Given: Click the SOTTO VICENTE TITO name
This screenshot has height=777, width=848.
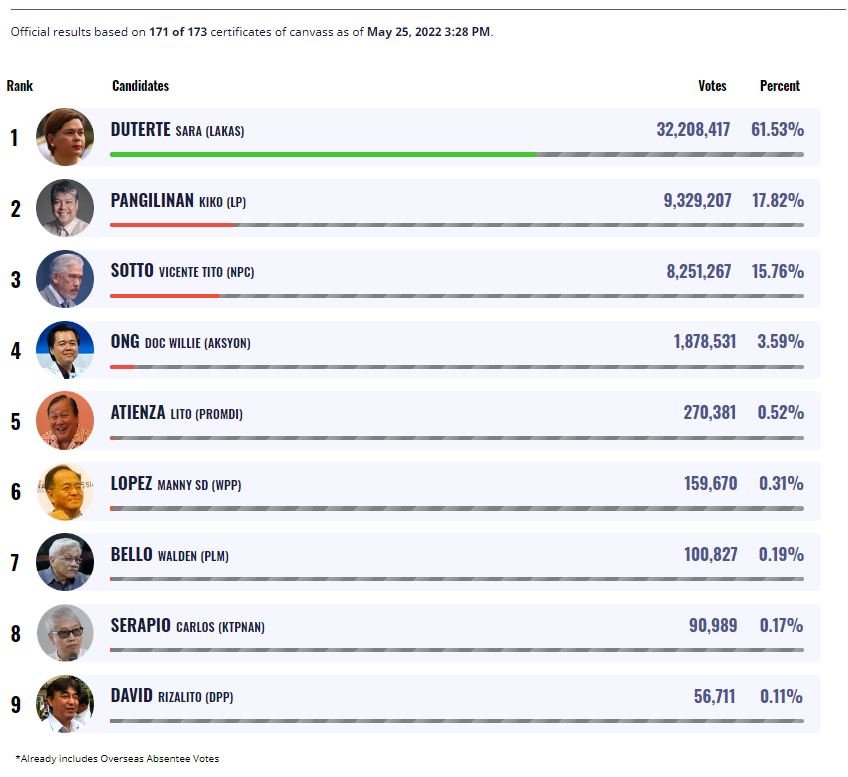Looking at the screenshot, I should point(182,271).
